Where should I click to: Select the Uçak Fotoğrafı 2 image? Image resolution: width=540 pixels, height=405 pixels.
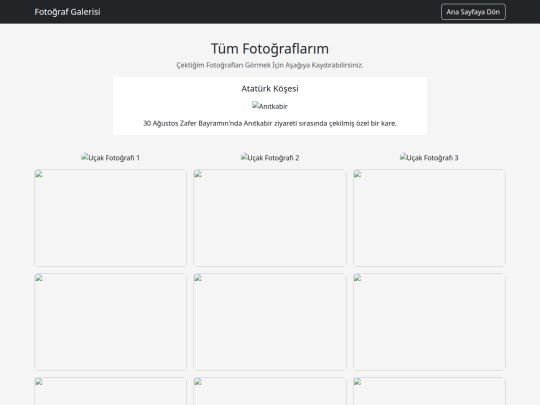(x=270, y=158)
